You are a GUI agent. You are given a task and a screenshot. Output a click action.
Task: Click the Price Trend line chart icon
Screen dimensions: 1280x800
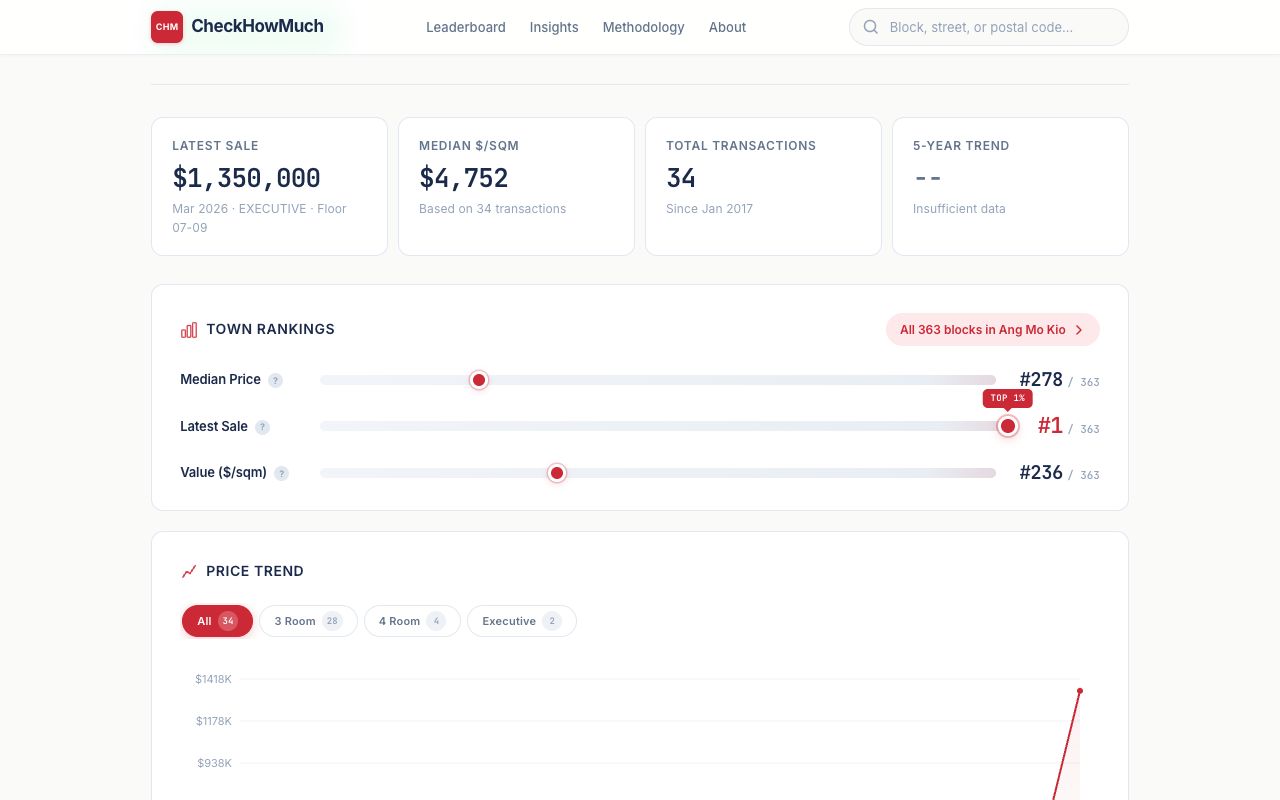point(189,572)
